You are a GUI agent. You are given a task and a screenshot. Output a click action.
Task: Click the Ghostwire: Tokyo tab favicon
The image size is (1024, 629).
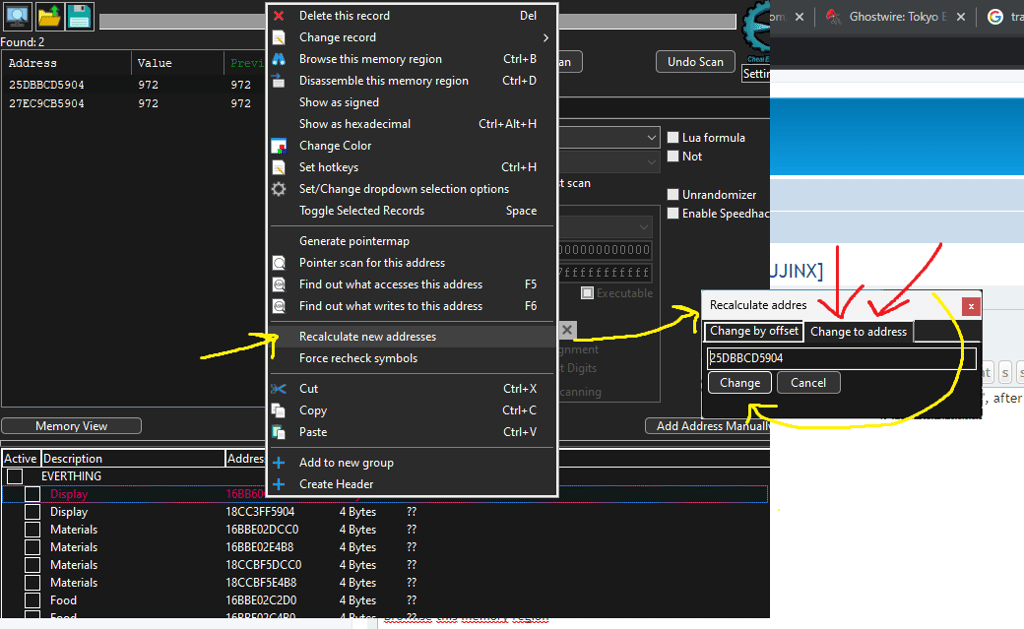833,17
